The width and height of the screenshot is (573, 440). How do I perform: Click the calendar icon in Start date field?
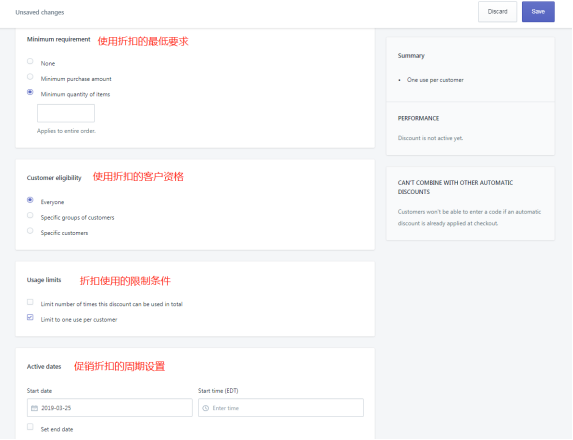pyautogui.click(x=34, y=408)
